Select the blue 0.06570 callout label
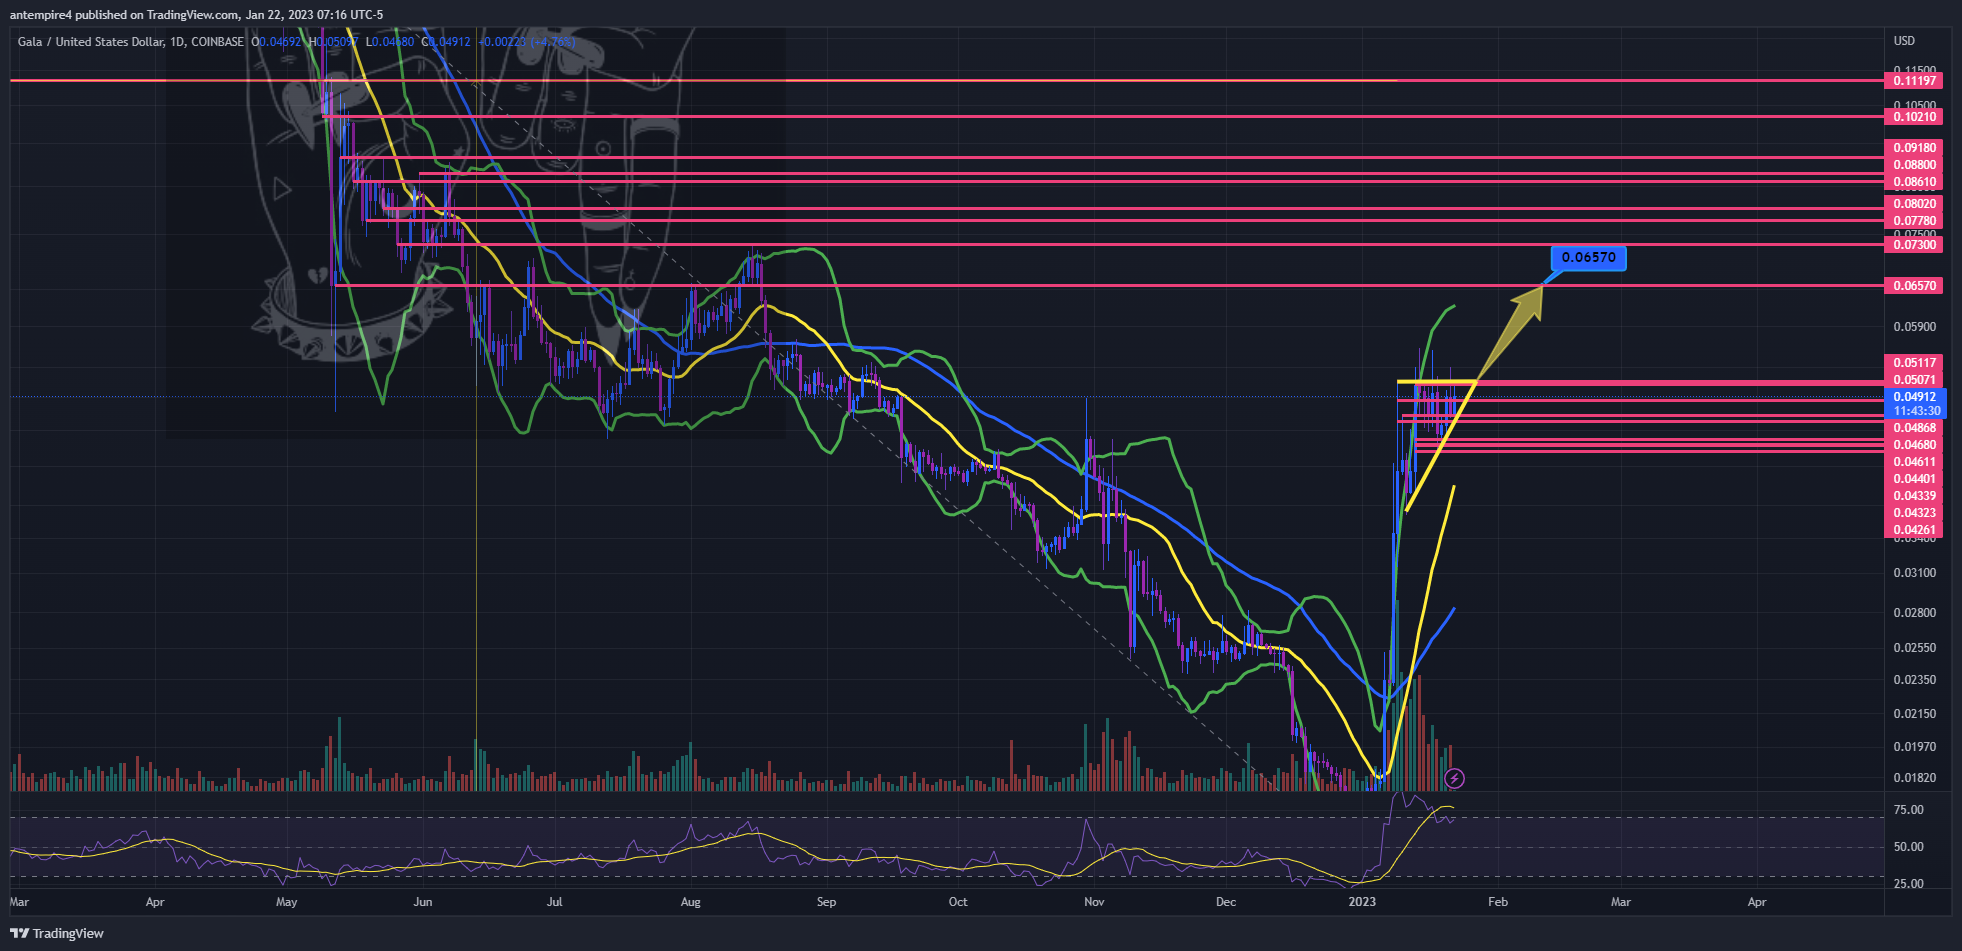The image size is (1962, 951). pyautogui.click(x=1588, y=257)
